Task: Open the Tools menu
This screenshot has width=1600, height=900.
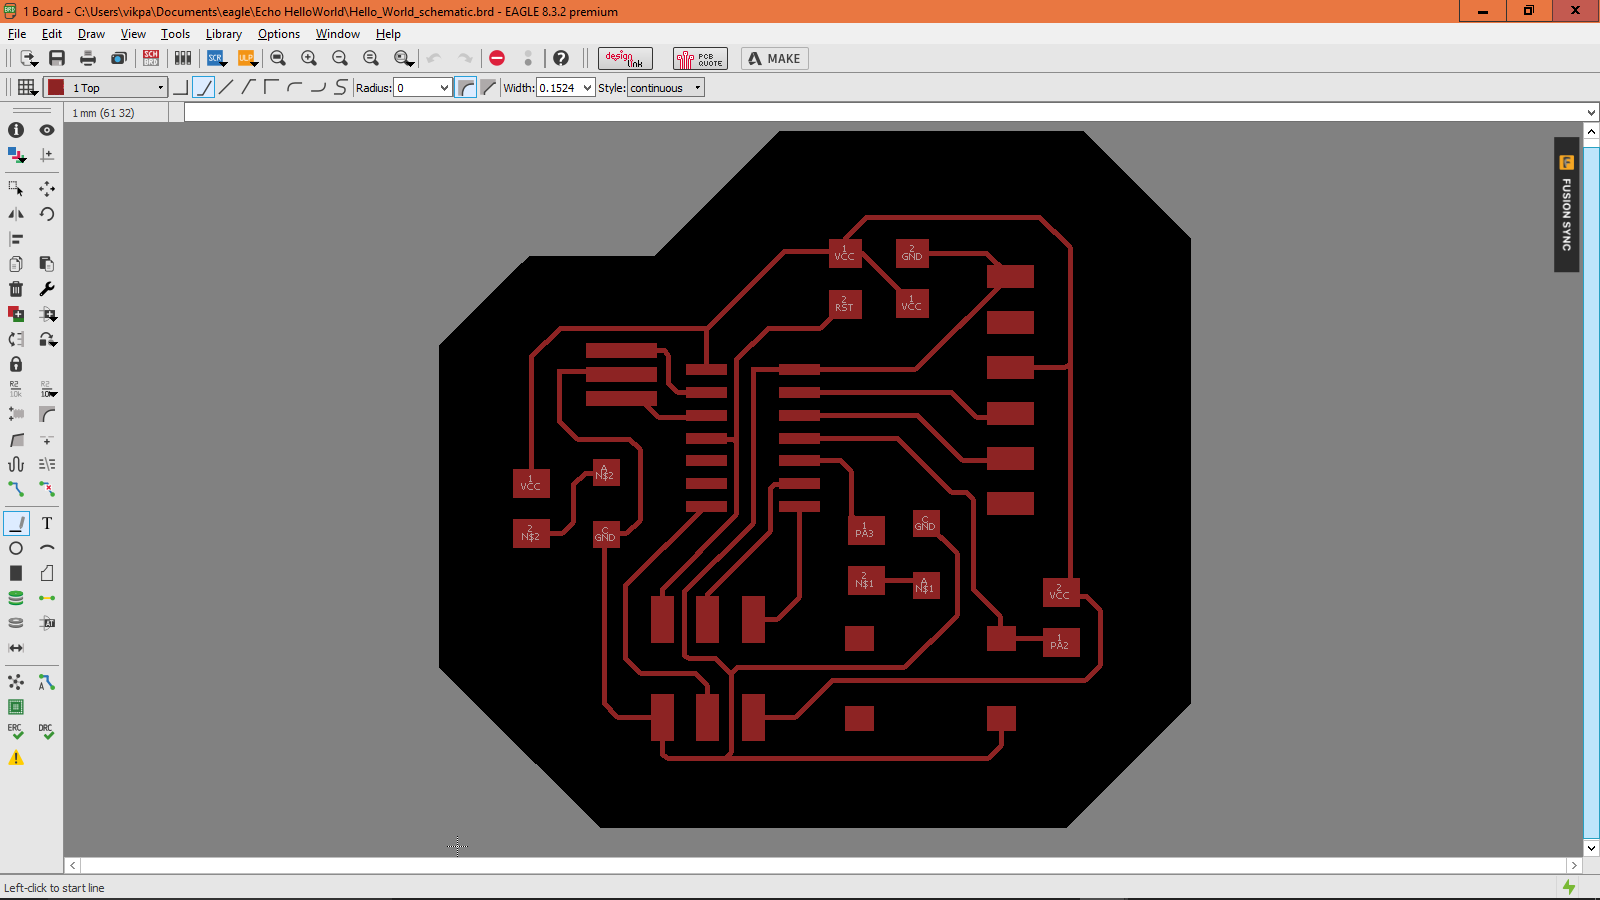Action: click(175, 34)
